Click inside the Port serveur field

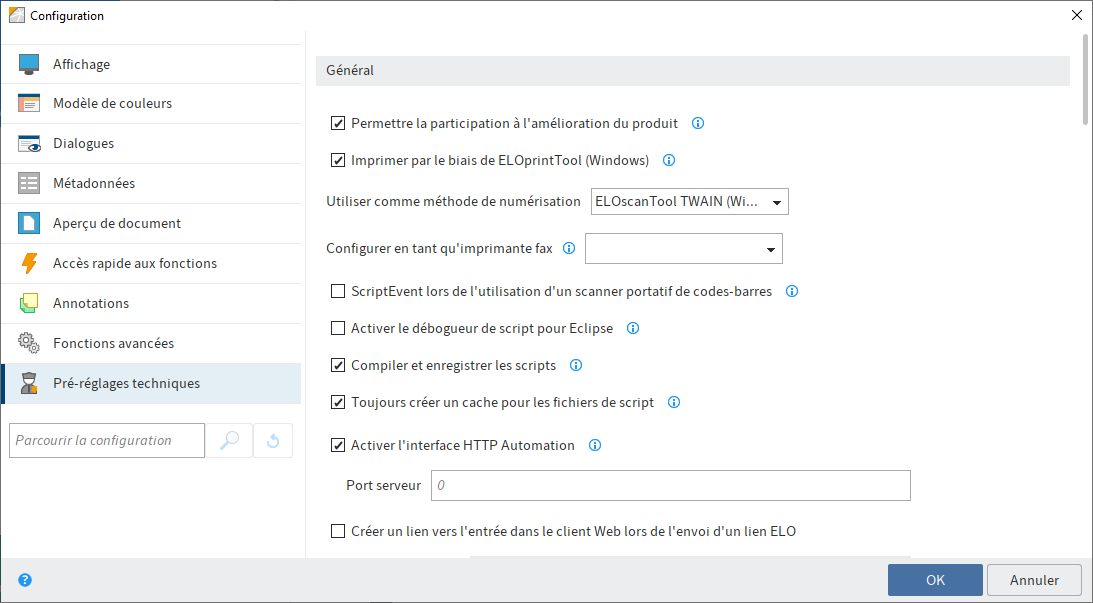pos(670,485)
